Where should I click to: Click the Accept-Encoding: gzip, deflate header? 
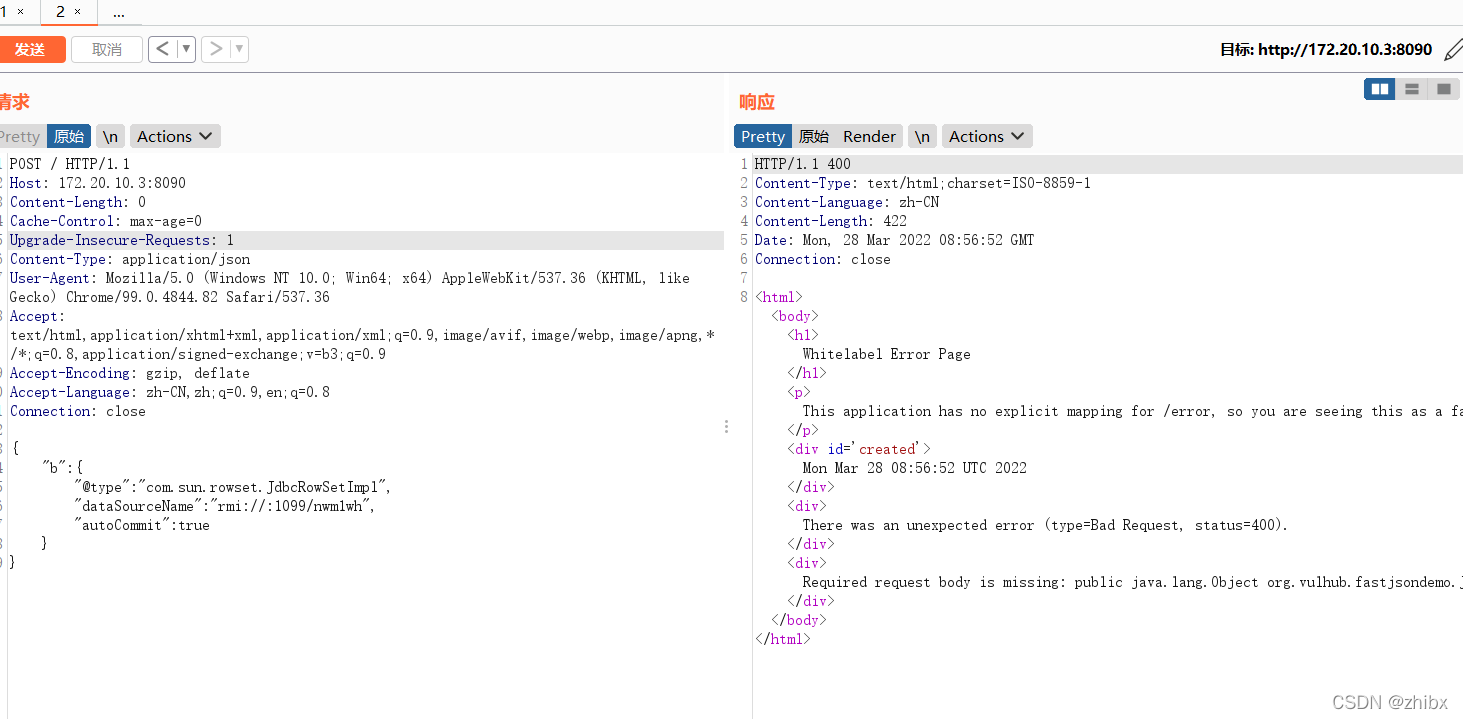pyautogui.click(x=130, y=373)
